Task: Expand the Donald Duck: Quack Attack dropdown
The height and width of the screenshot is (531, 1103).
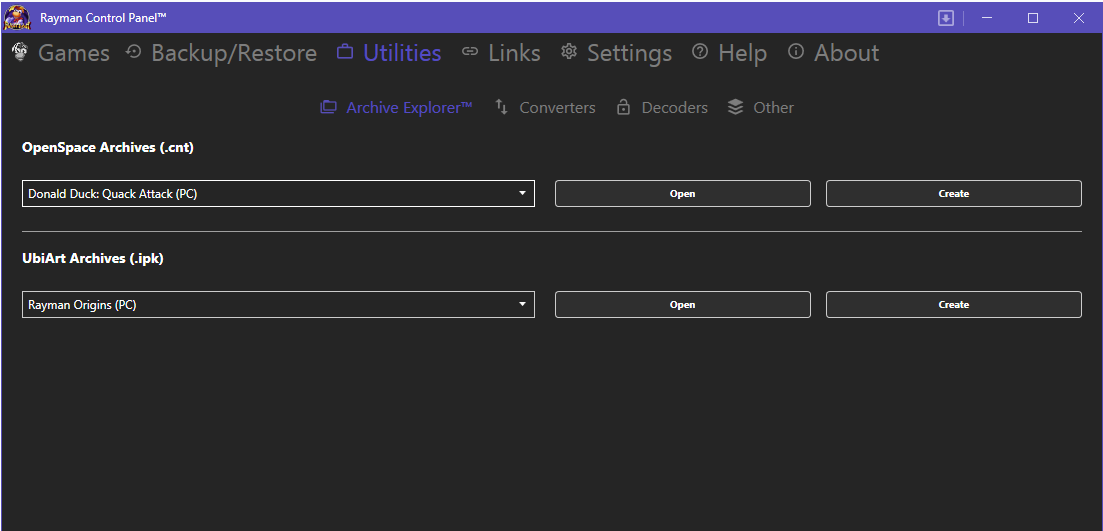Action: click(277, 194)
